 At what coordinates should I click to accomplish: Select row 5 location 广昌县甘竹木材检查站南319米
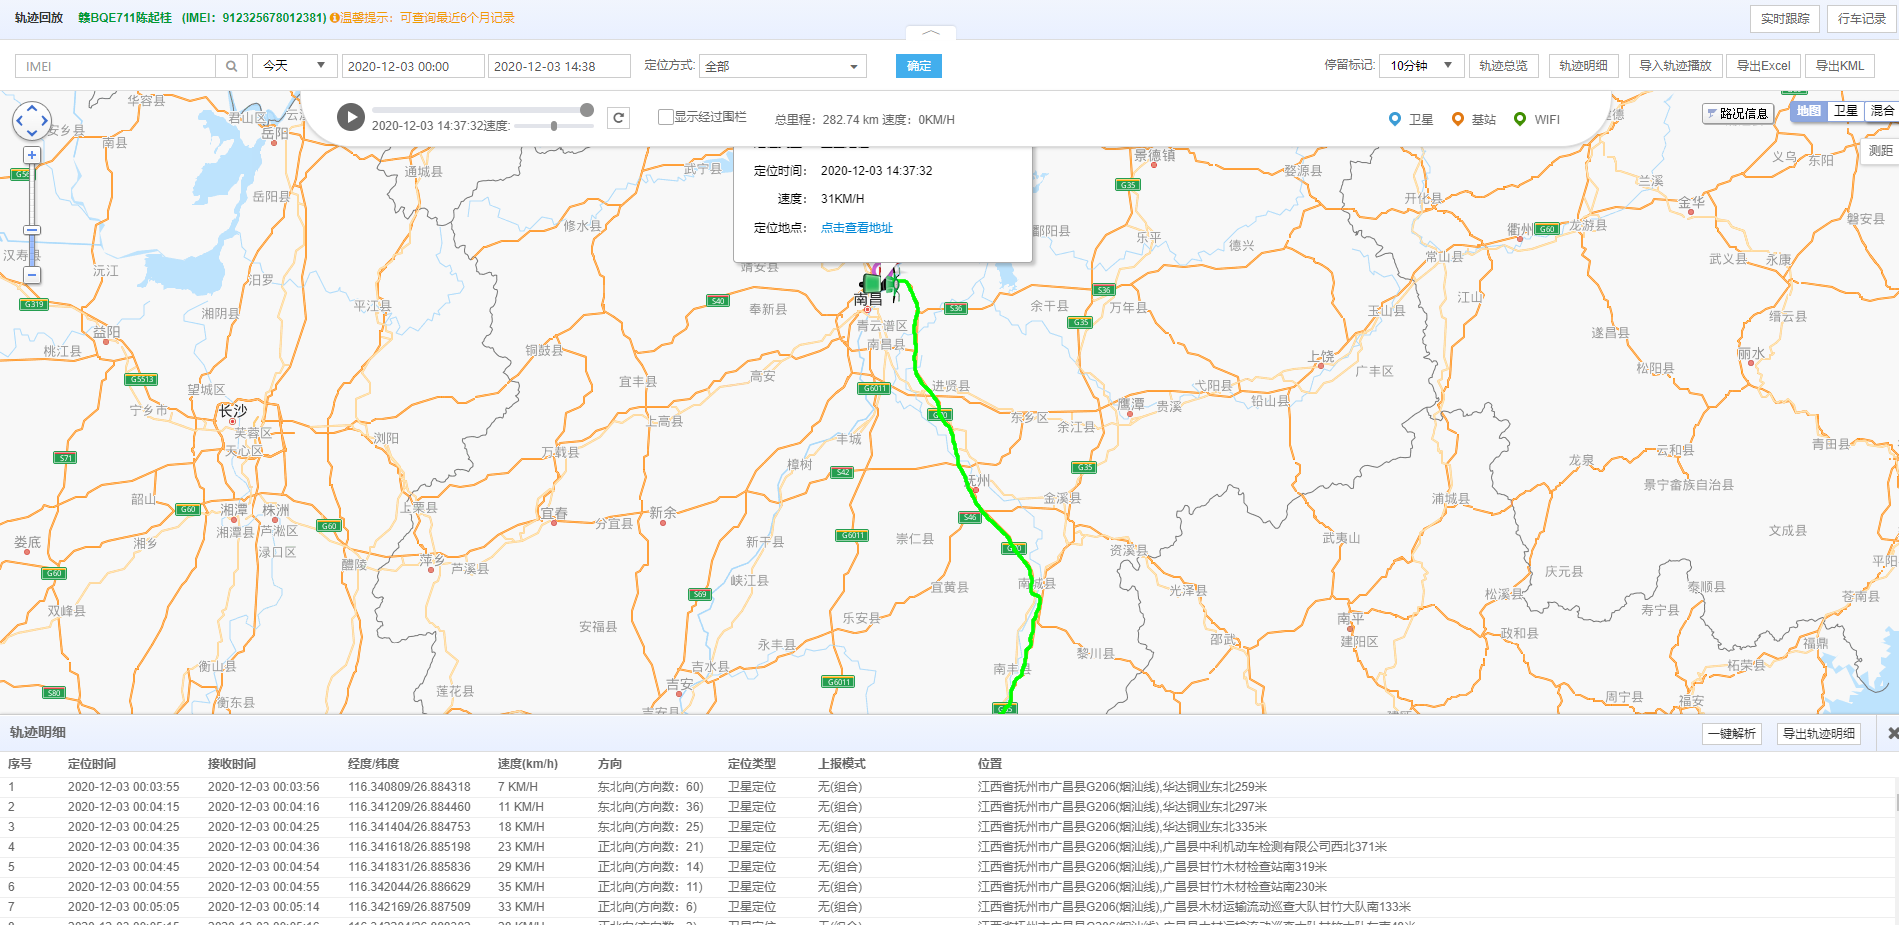pyautogui.click(x=1152, y=867)
